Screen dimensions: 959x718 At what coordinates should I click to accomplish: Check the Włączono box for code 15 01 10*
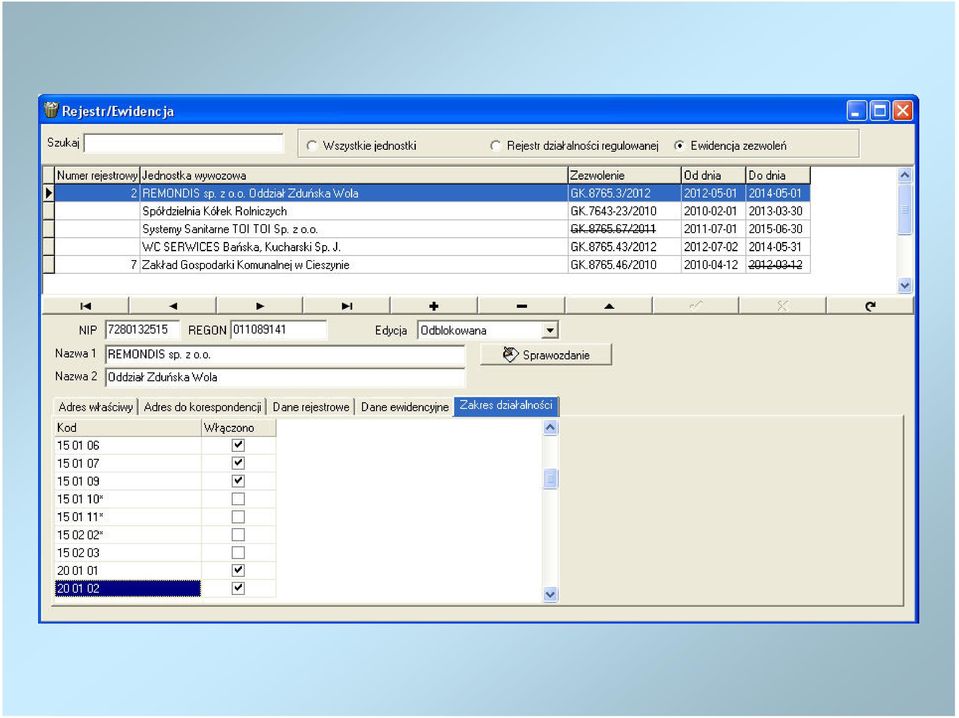[x=238, y=499]
